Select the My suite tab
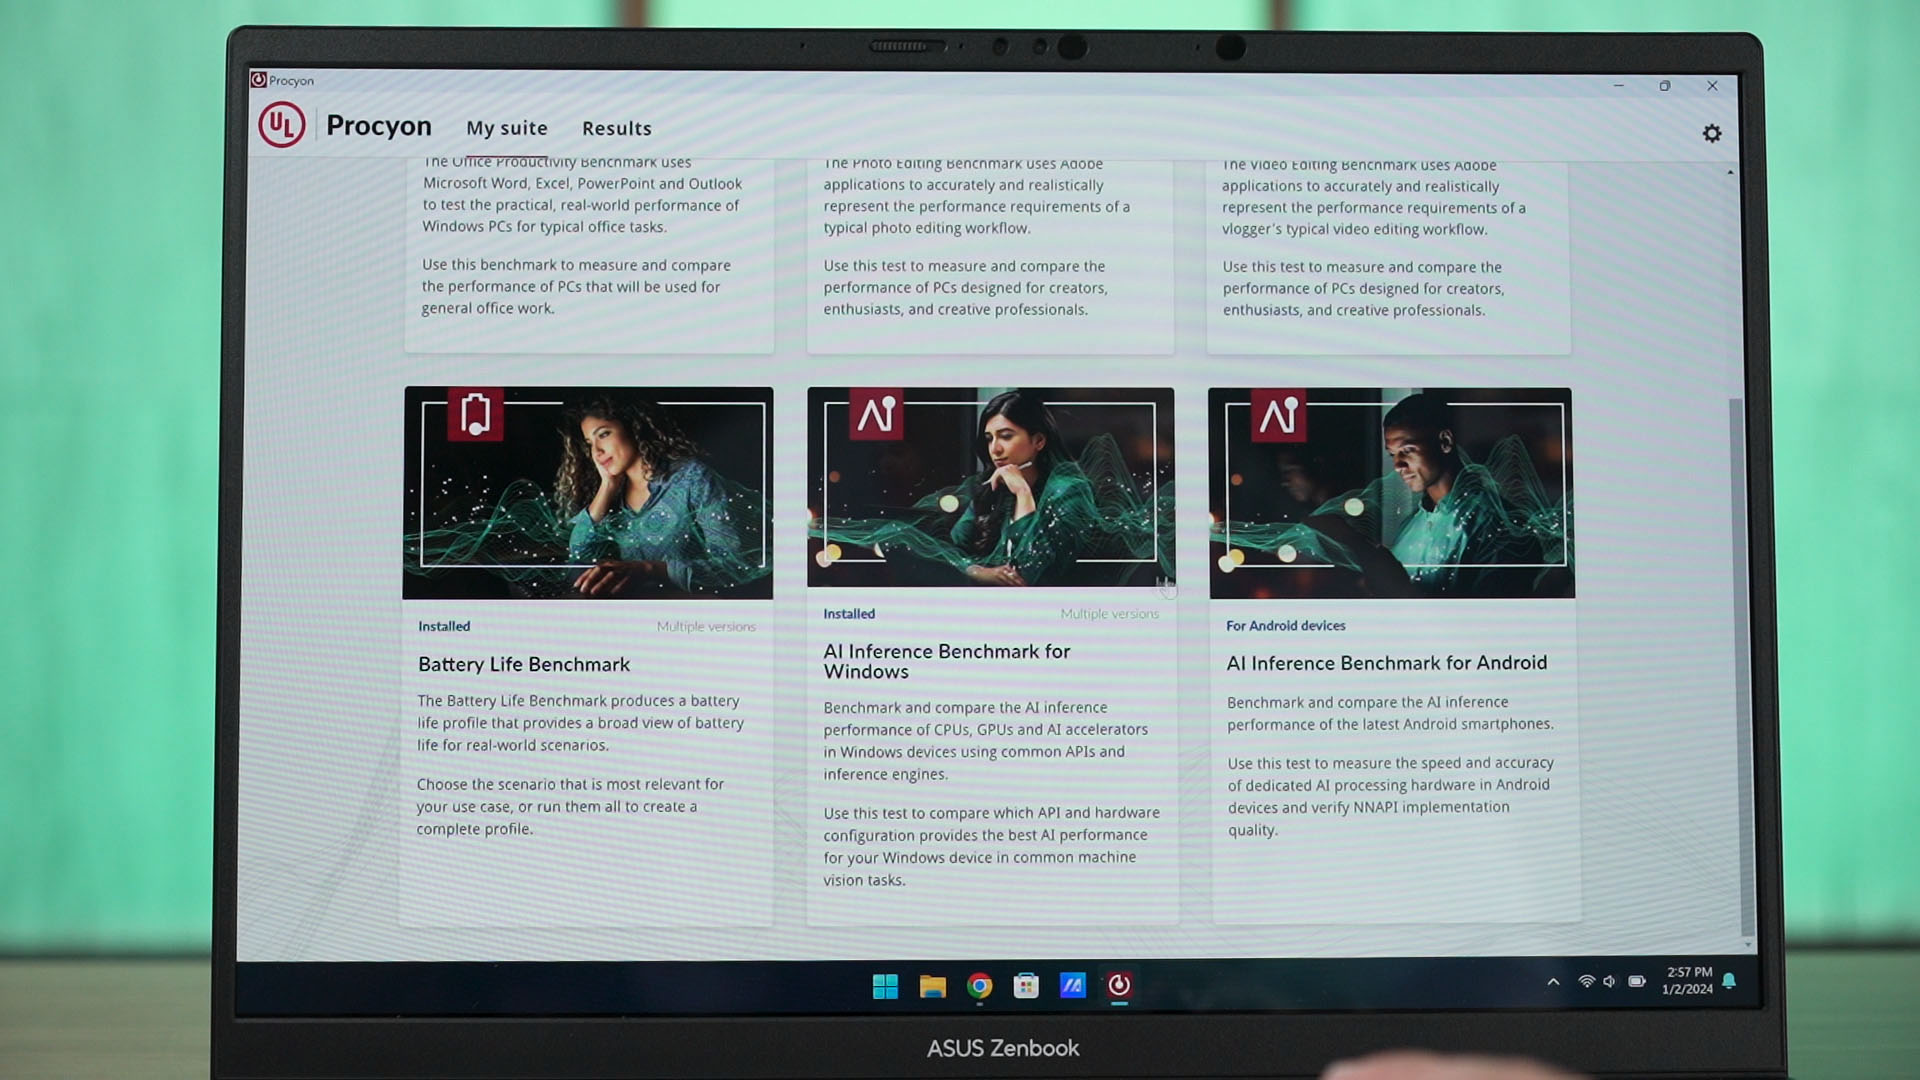 tap(507, 129)
